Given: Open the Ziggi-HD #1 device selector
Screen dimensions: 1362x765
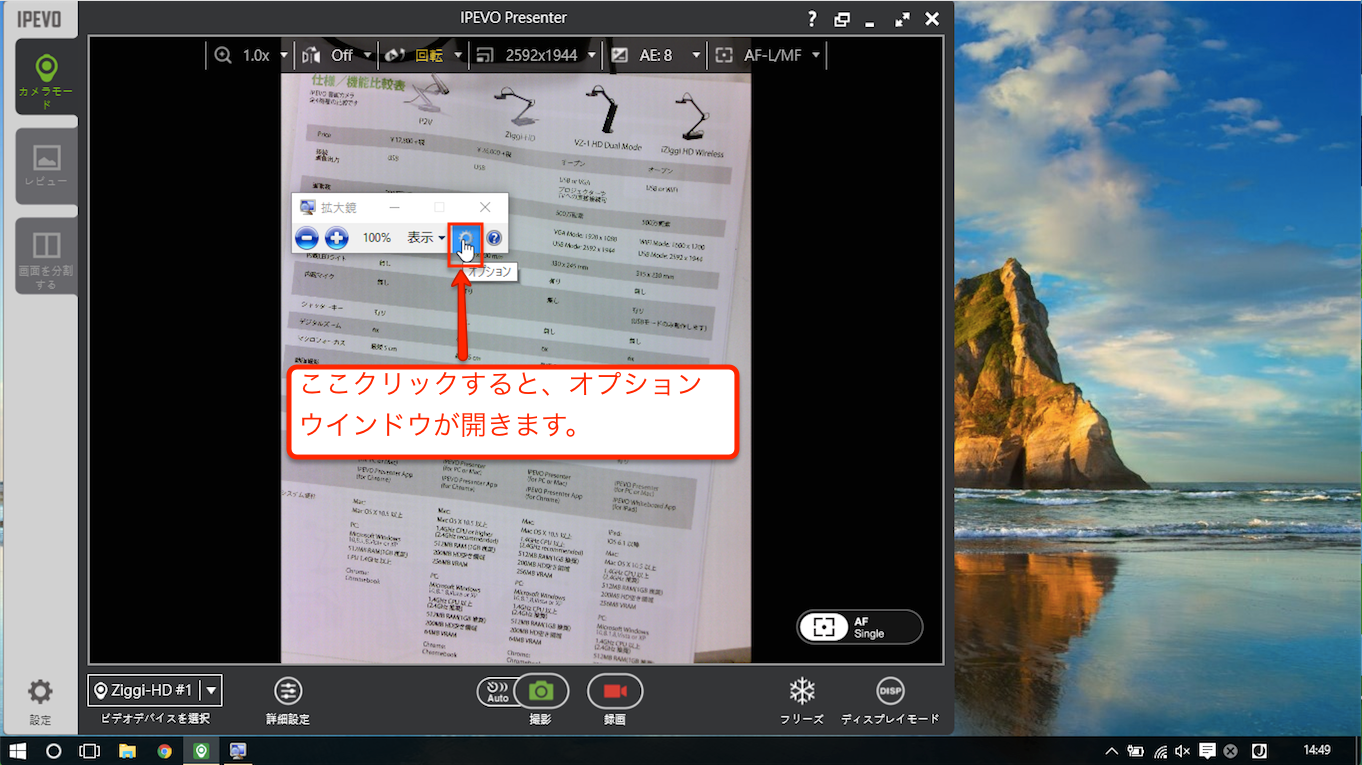Looking at the screenshot, I should click(155, 690).
